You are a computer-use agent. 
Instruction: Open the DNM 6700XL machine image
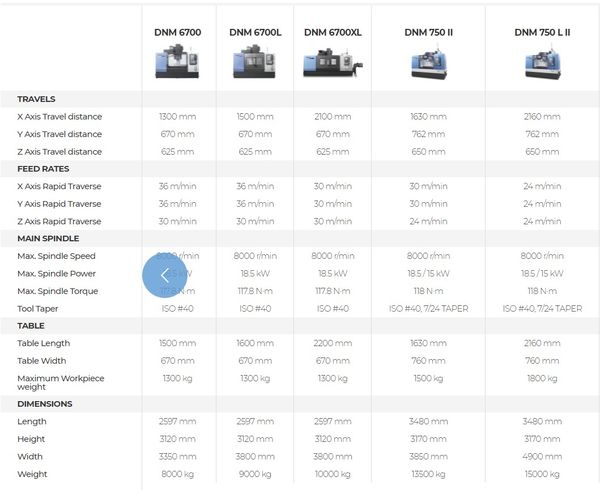coord(332,63)
